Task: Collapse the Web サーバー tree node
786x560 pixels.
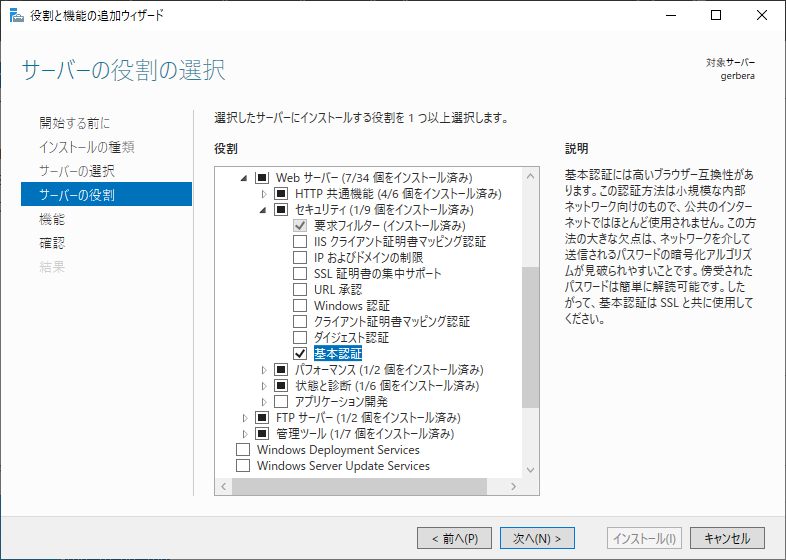Action: 245,178
